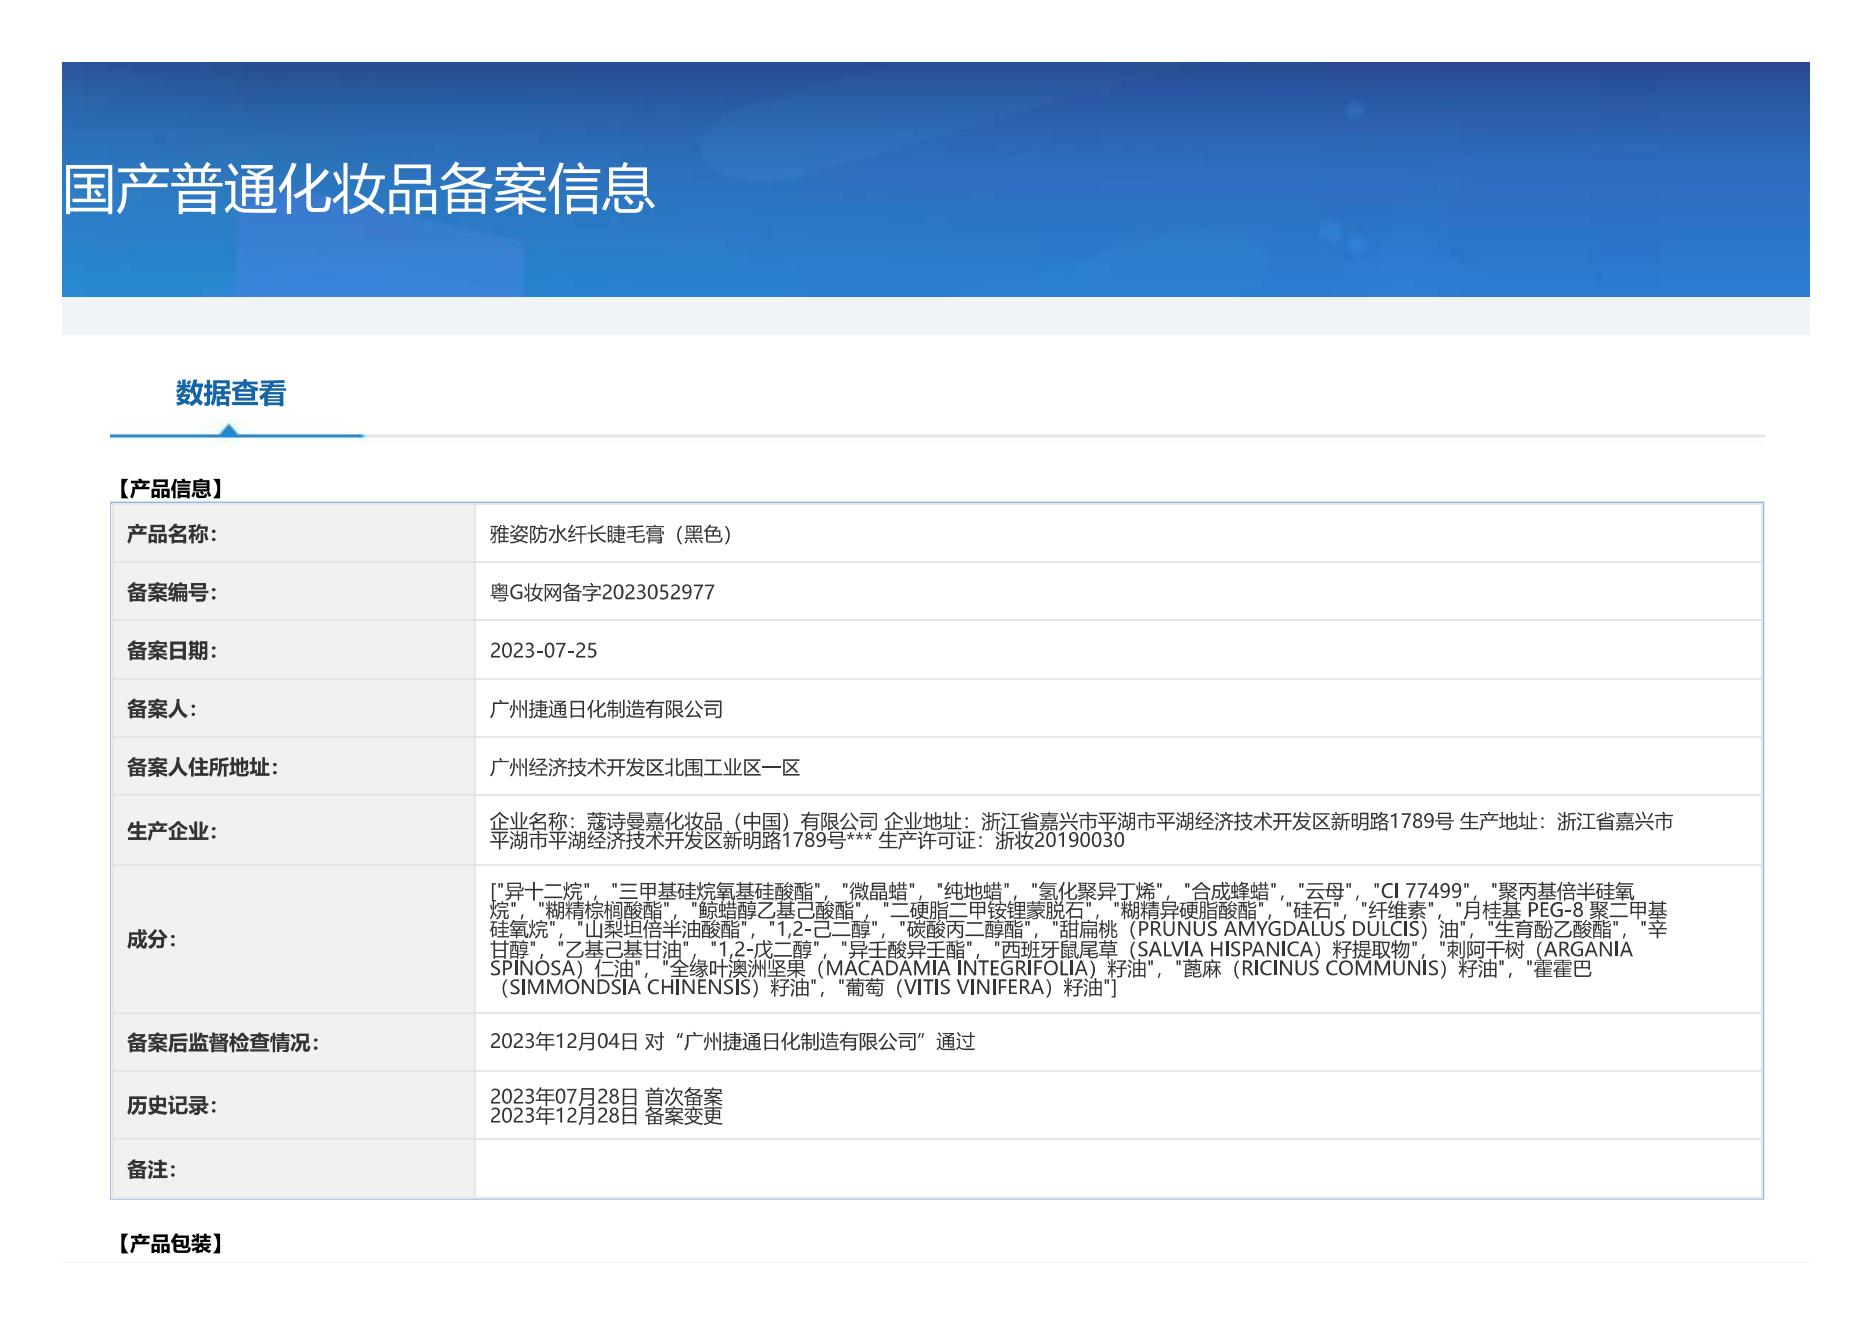Select filing number 粤G妆网备字2023052977

(602, 592)
